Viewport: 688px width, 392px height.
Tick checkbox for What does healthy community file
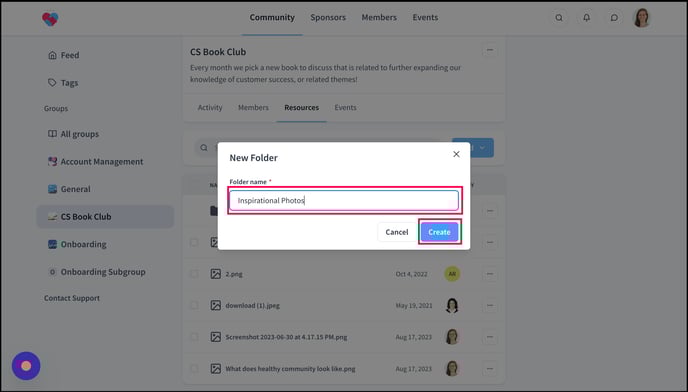pyautogui.click(x=194, y=369)
